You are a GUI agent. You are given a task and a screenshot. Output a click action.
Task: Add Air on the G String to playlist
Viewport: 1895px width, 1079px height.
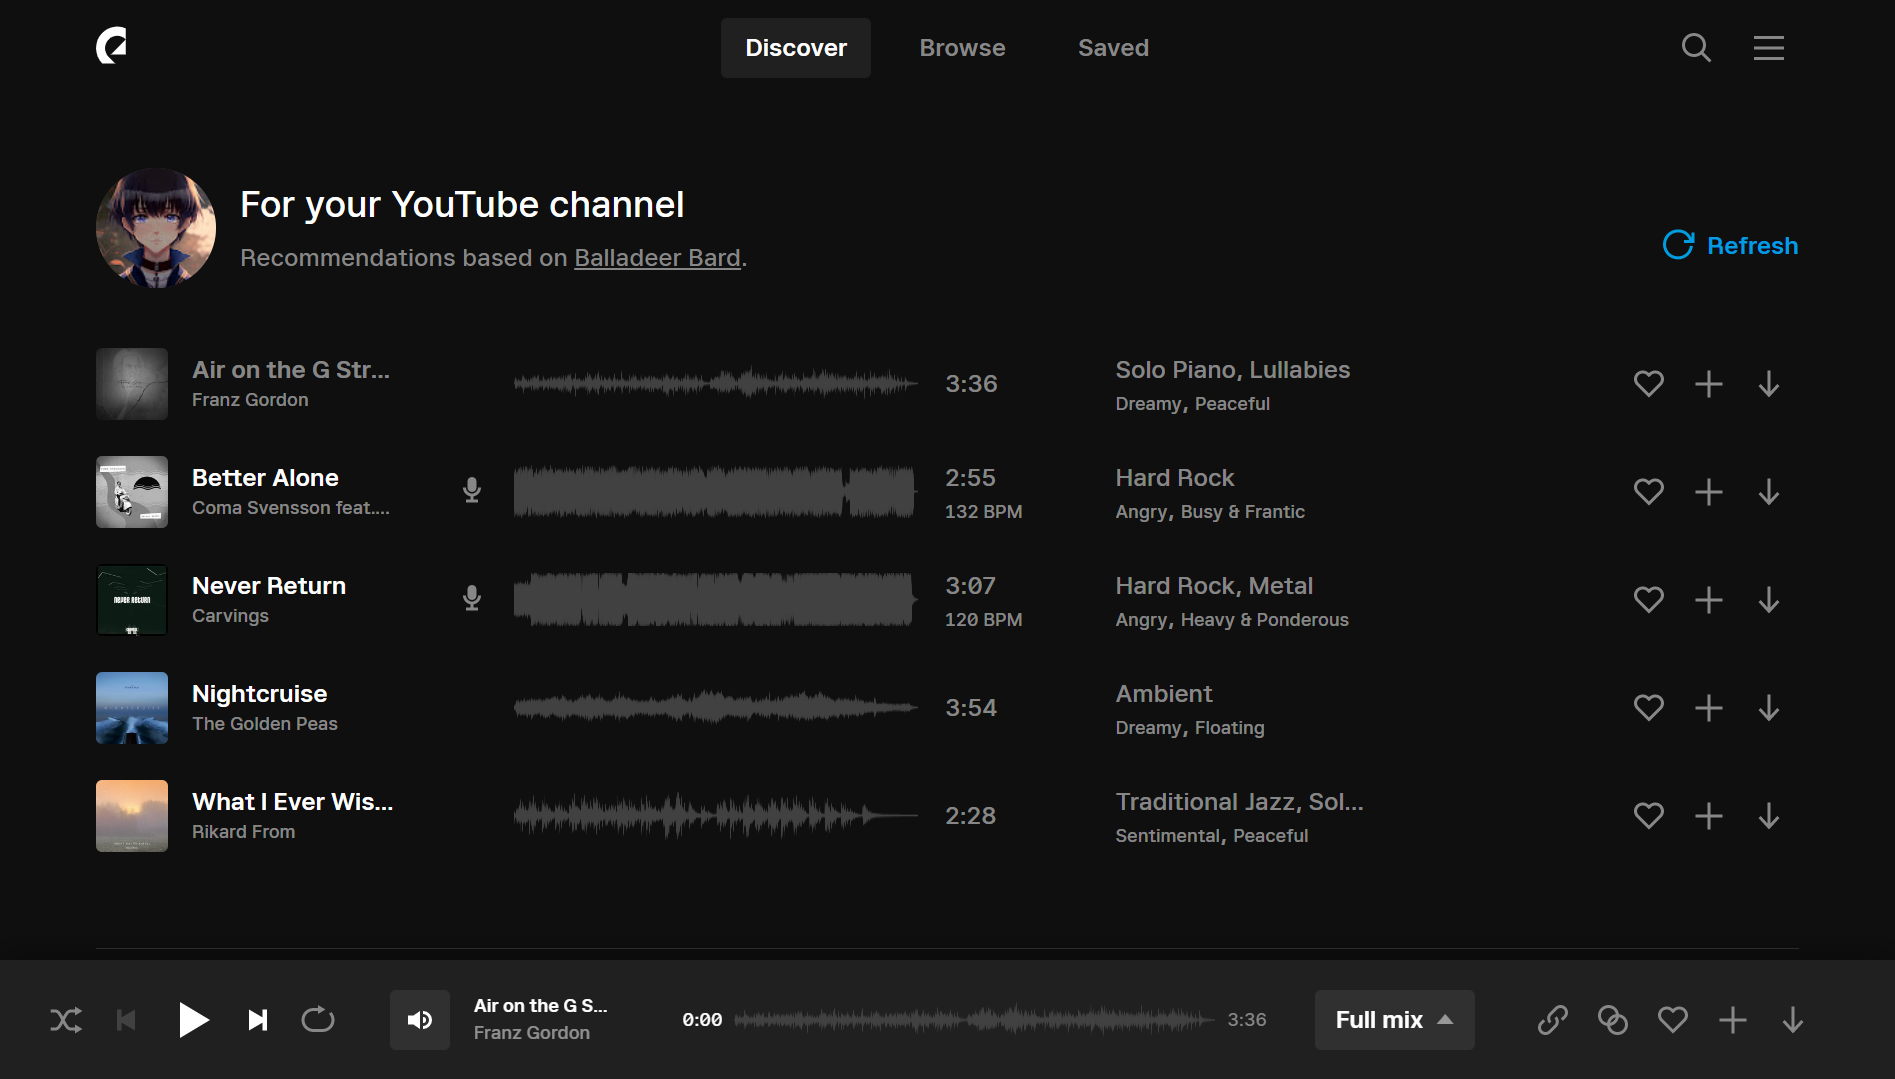[x=1709, y=384]
